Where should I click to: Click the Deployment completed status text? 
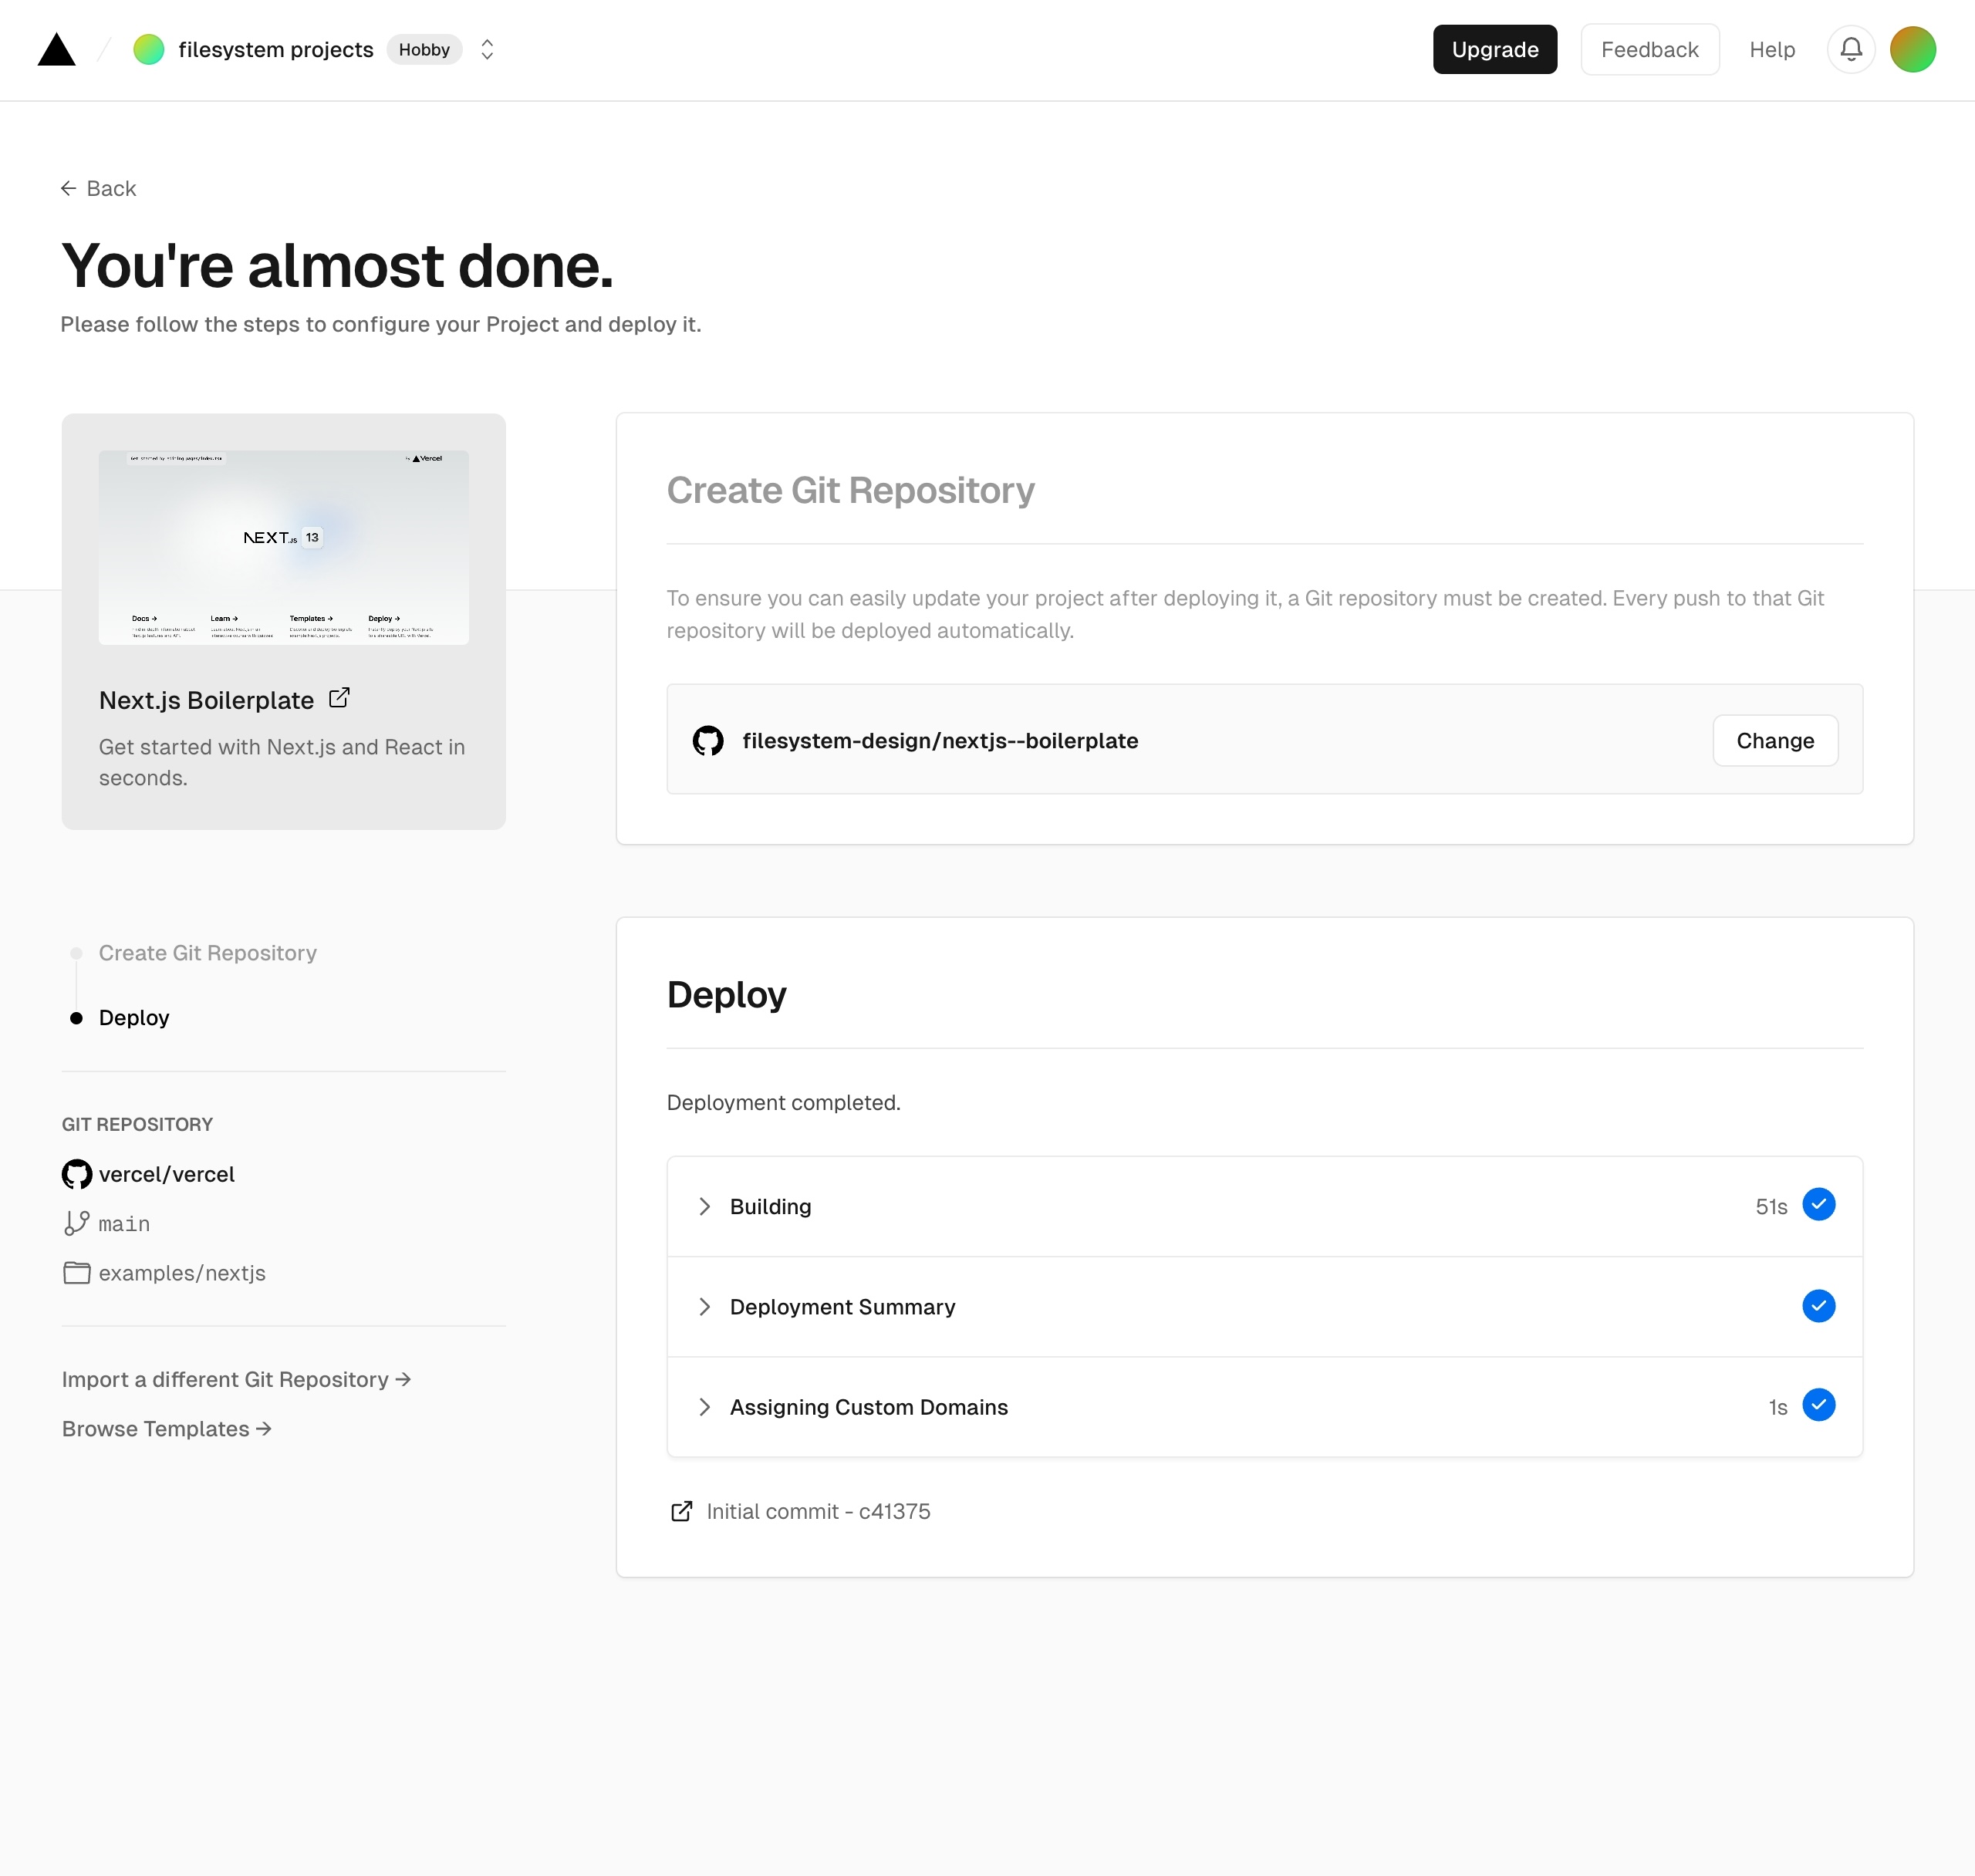[783, 1102]
